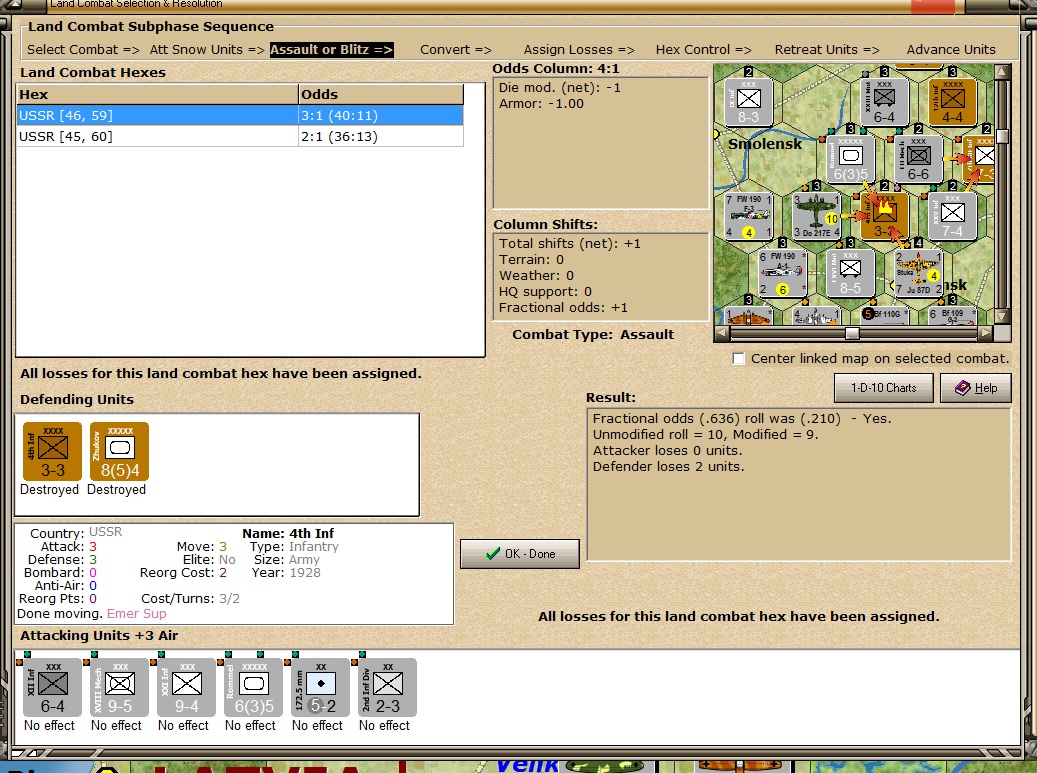The width and height of the screenshot is (1037, 773).
Task: Click the Rommel HQ counter on the map
Action: click(850, 159)
